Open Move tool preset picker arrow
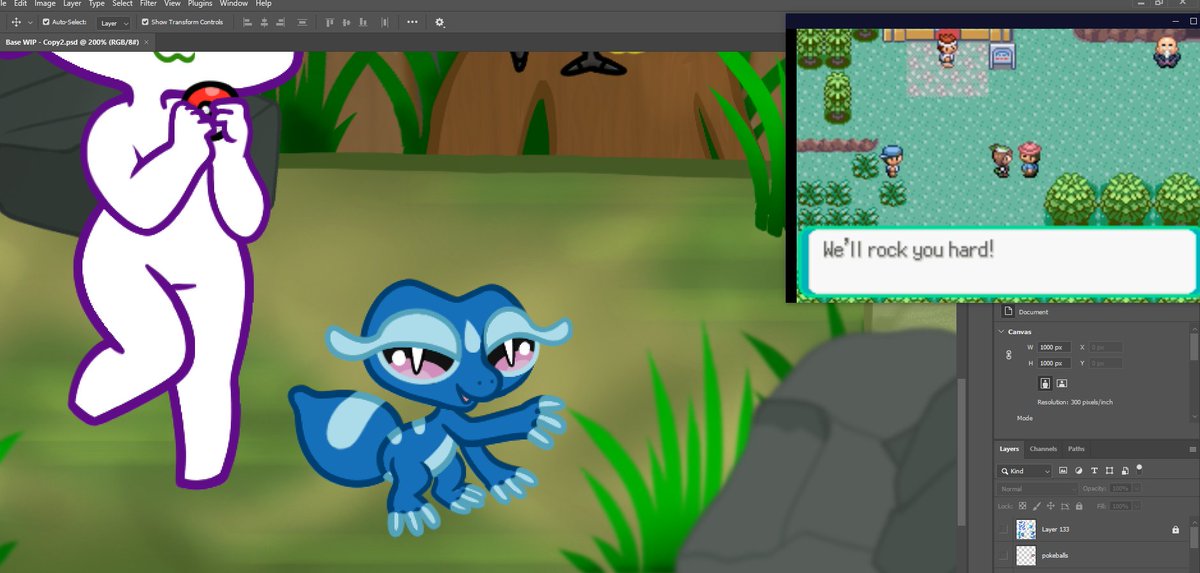 30,22
